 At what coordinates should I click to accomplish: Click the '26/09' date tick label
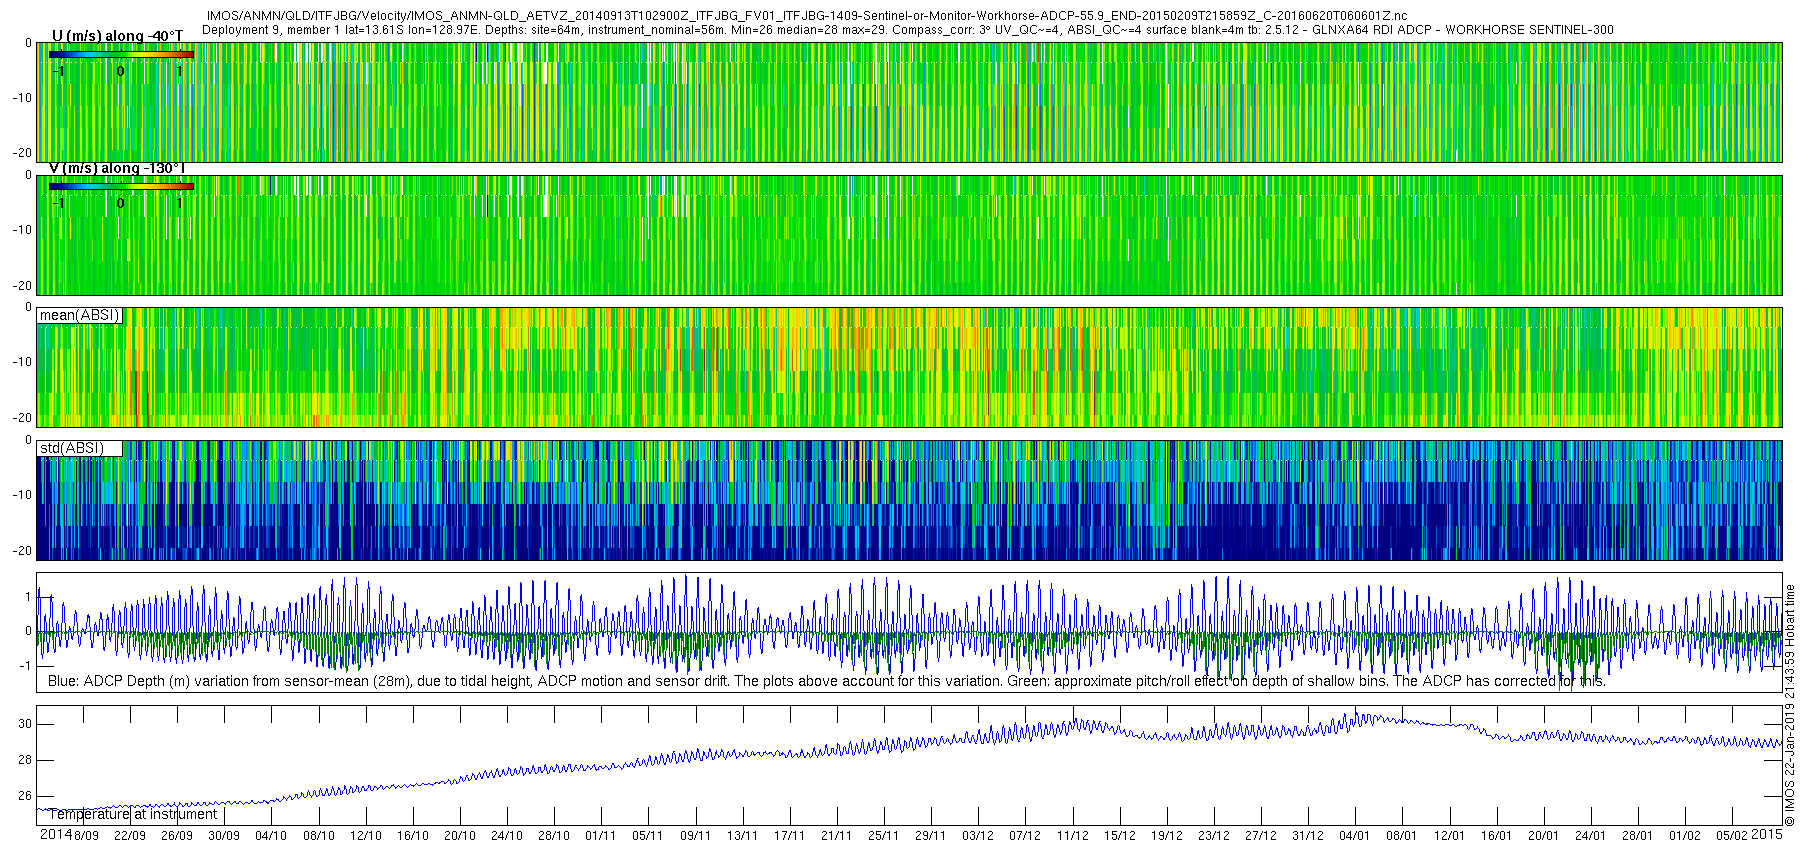177,836
